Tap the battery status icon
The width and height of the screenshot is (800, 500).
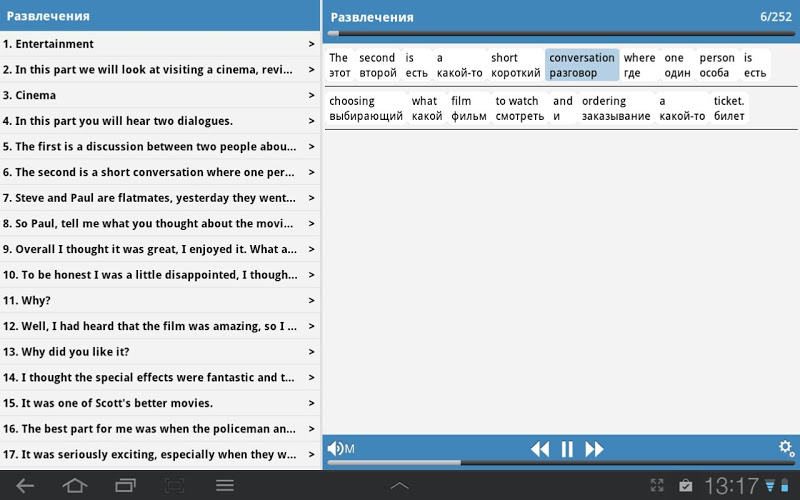tap(785, 486)
